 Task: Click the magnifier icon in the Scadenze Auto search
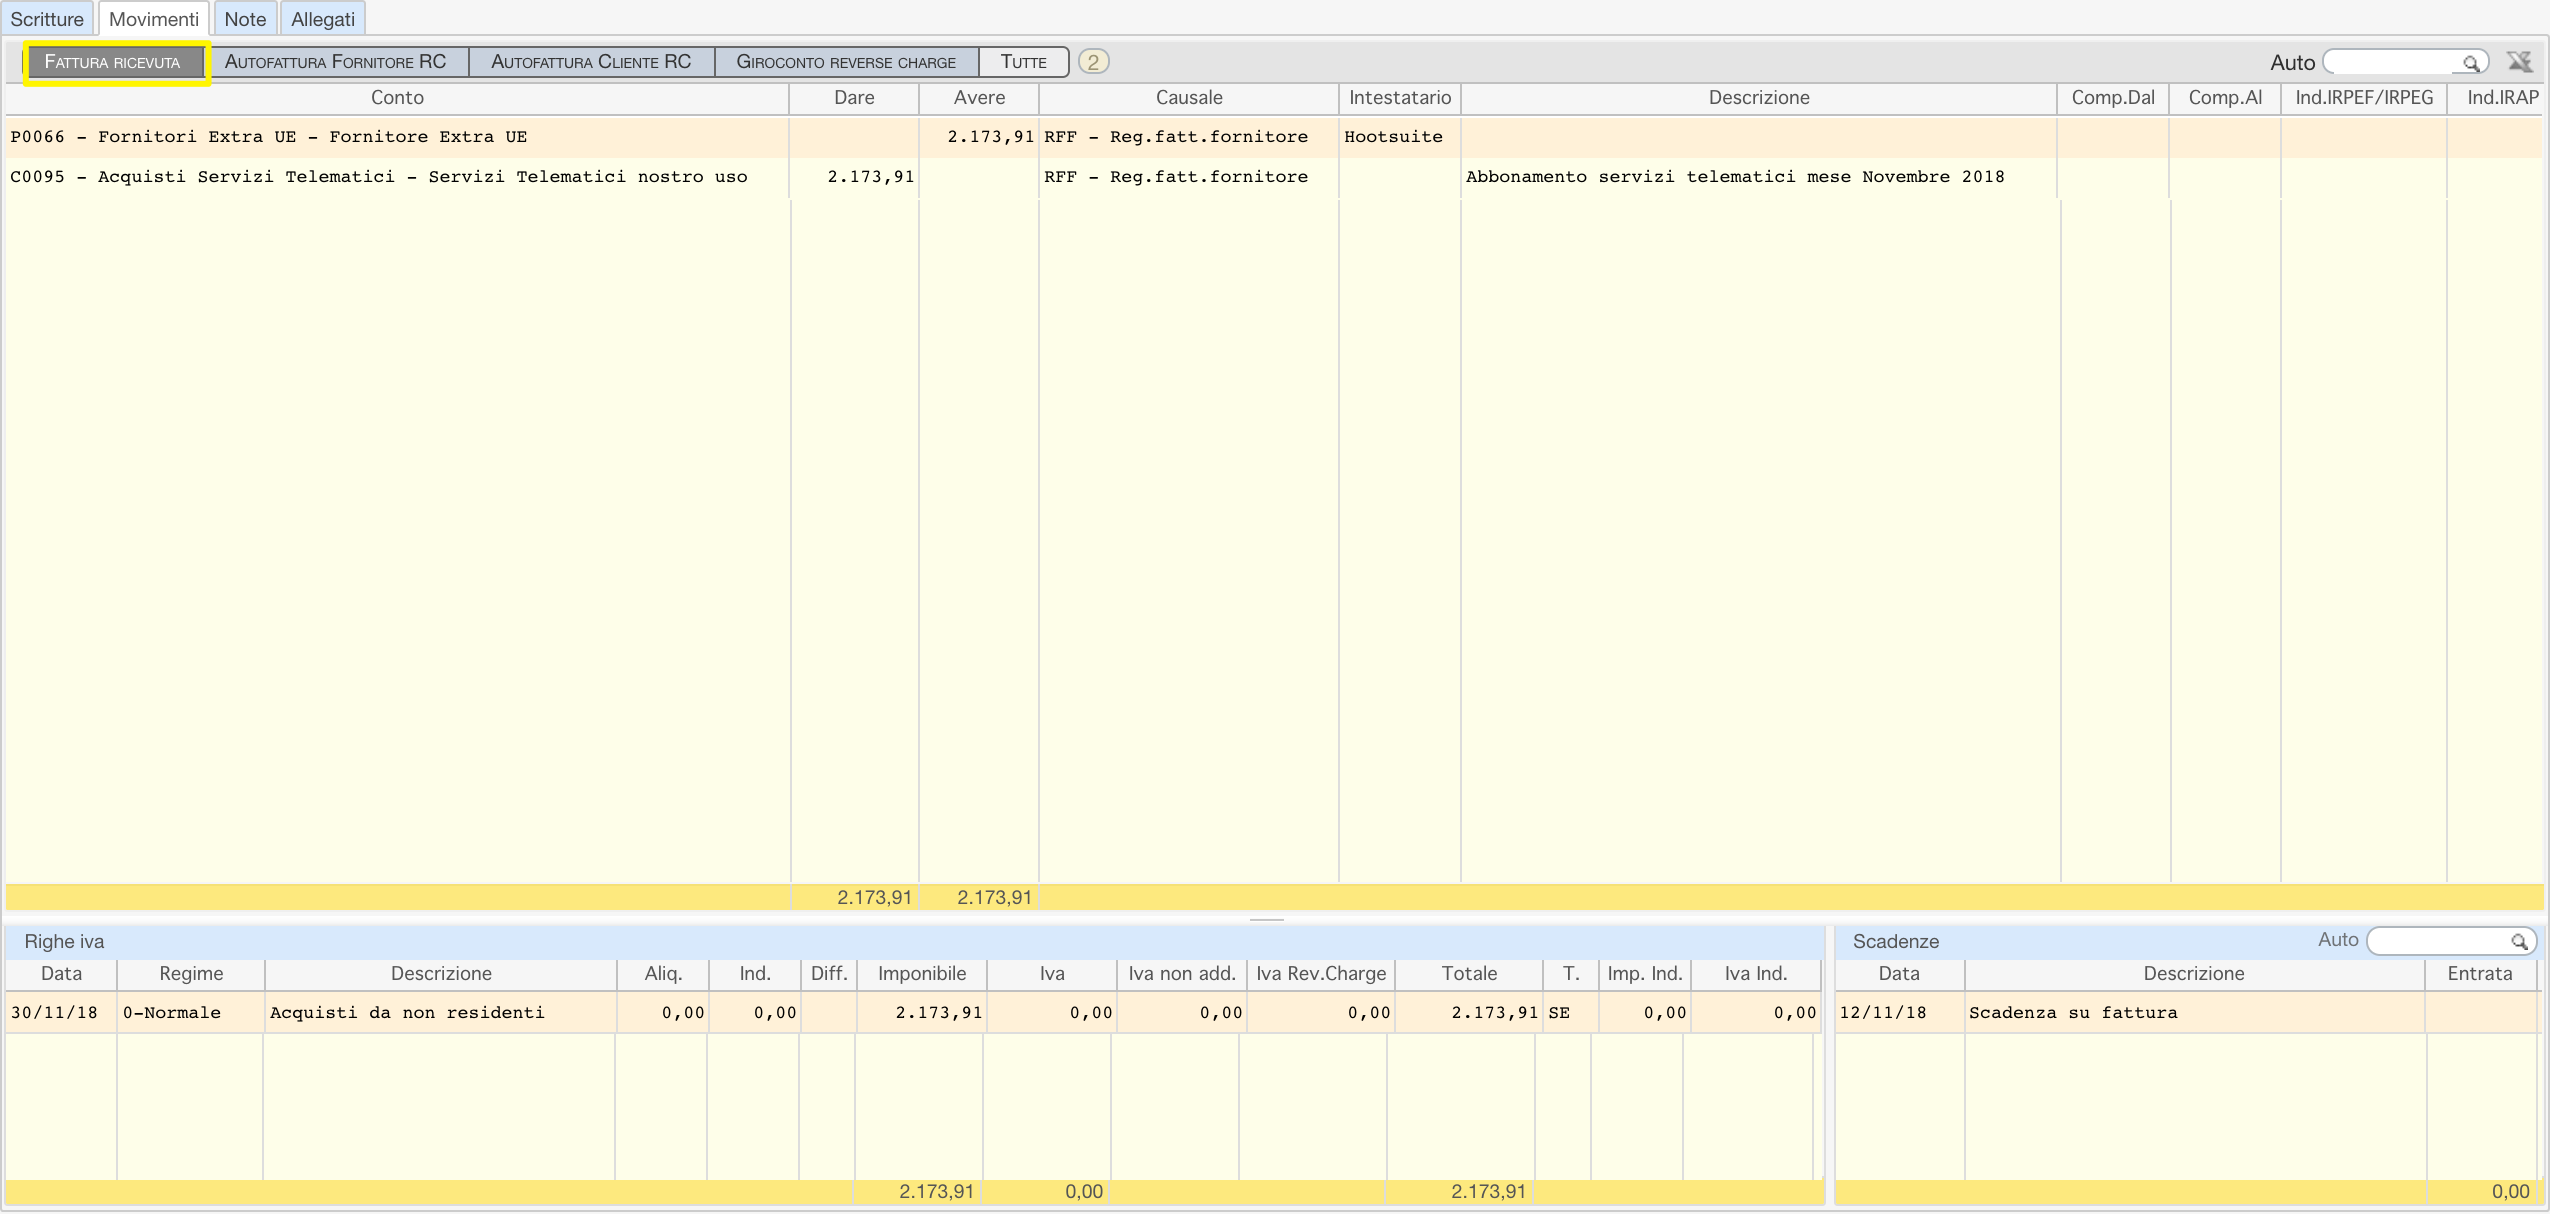coord(2518,941)
